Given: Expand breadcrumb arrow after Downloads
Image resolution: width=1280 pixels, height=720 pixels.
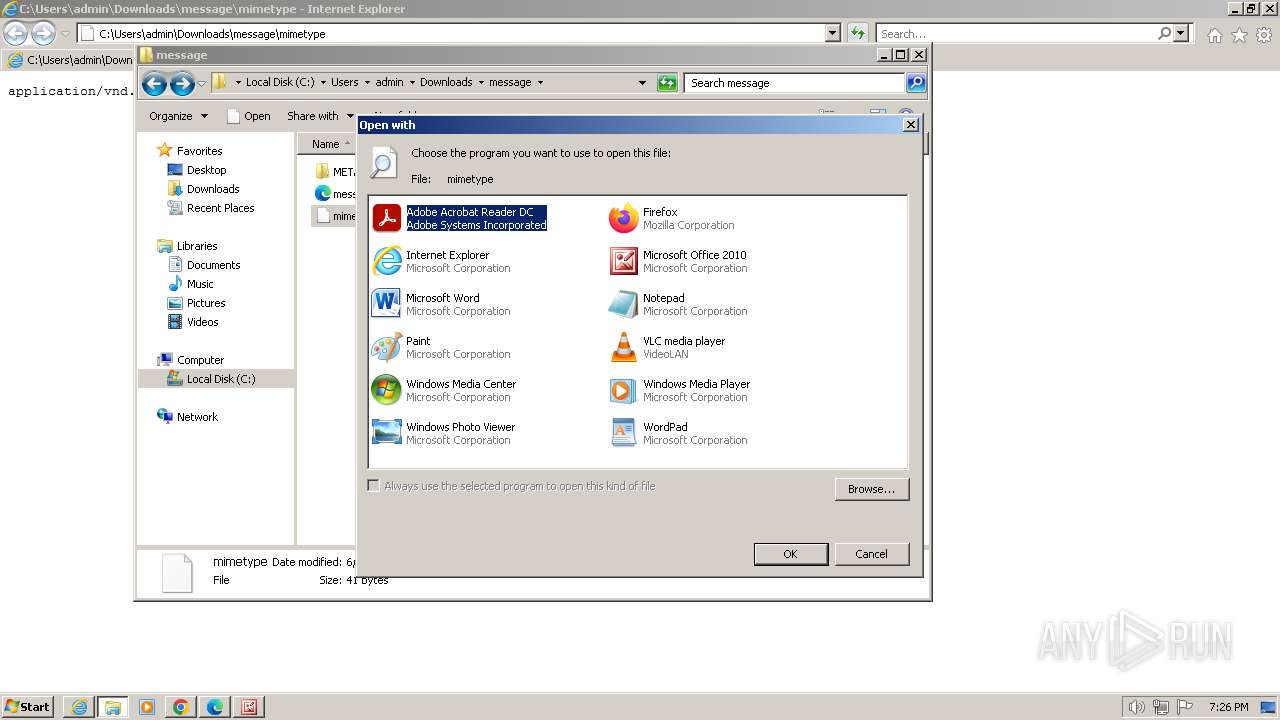Looking at the screenshot, I should point(481,83).
